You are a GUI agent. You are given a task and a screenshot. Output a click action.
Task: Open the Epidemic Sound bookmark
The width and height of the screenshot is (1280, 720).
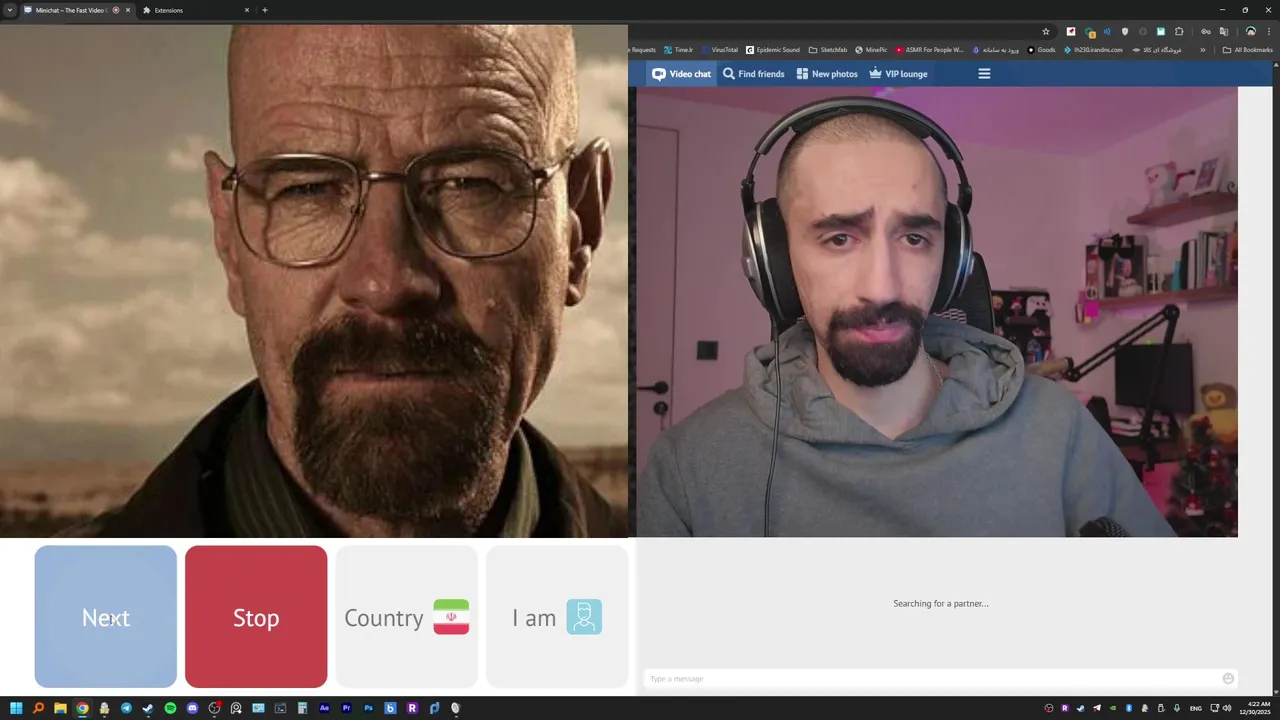(773, 50)
